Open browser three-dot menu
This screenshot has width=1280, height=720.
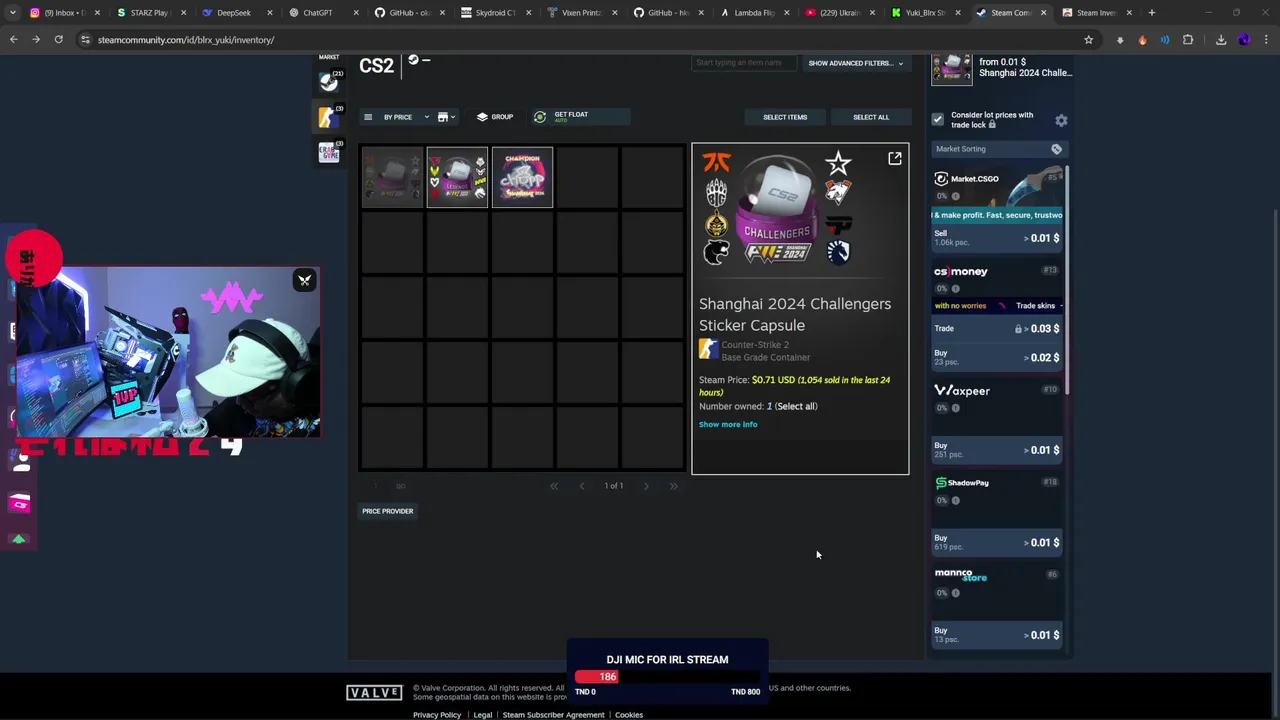pyautogui.click(x=1266, y=40)
